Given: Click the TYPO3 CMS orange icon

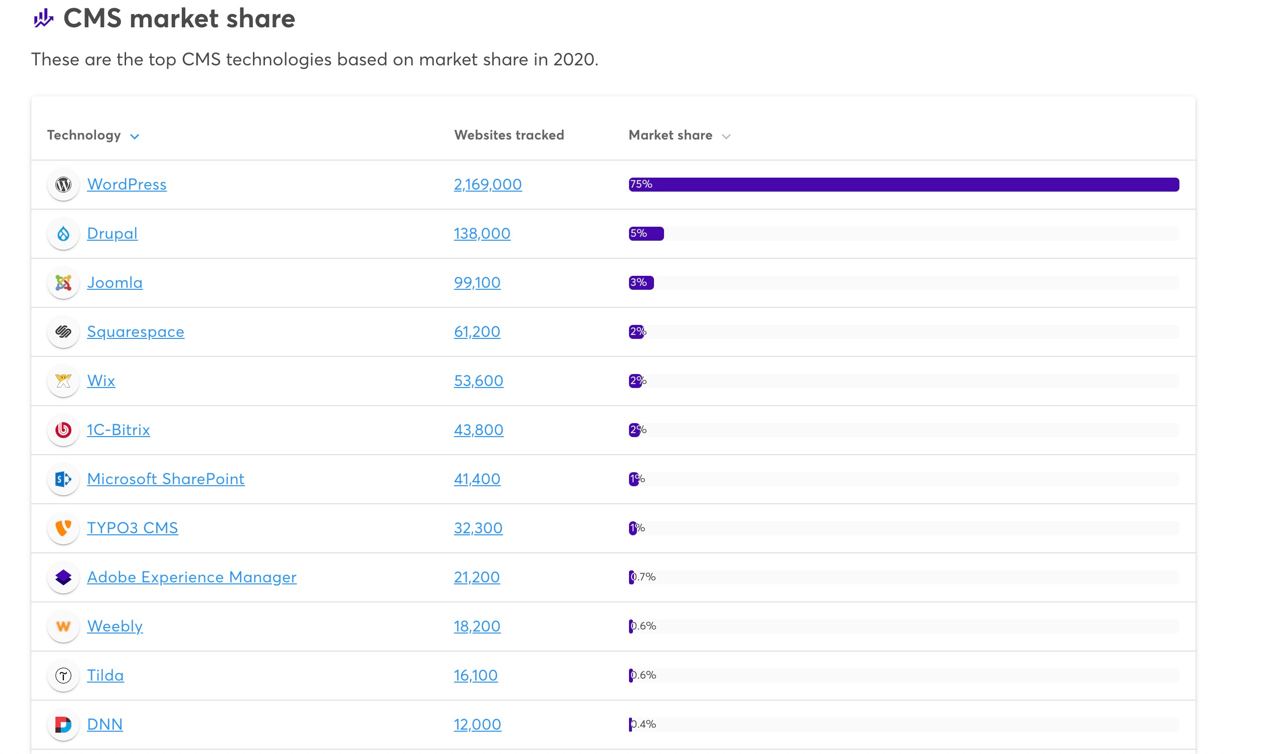Looking at the screenshot, I should (63, 528).
